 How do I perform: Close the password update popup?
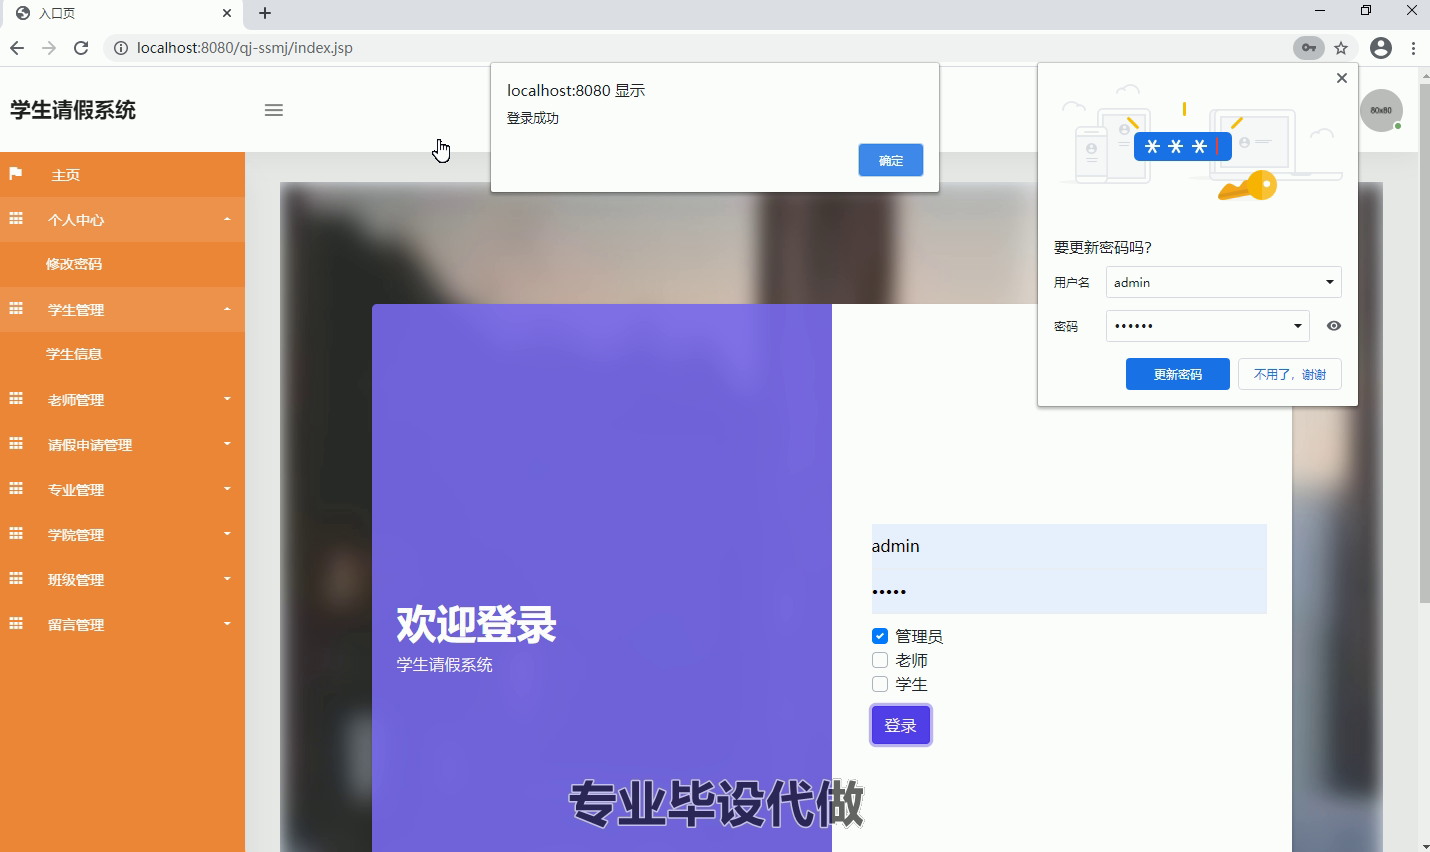click(1342, 78)
